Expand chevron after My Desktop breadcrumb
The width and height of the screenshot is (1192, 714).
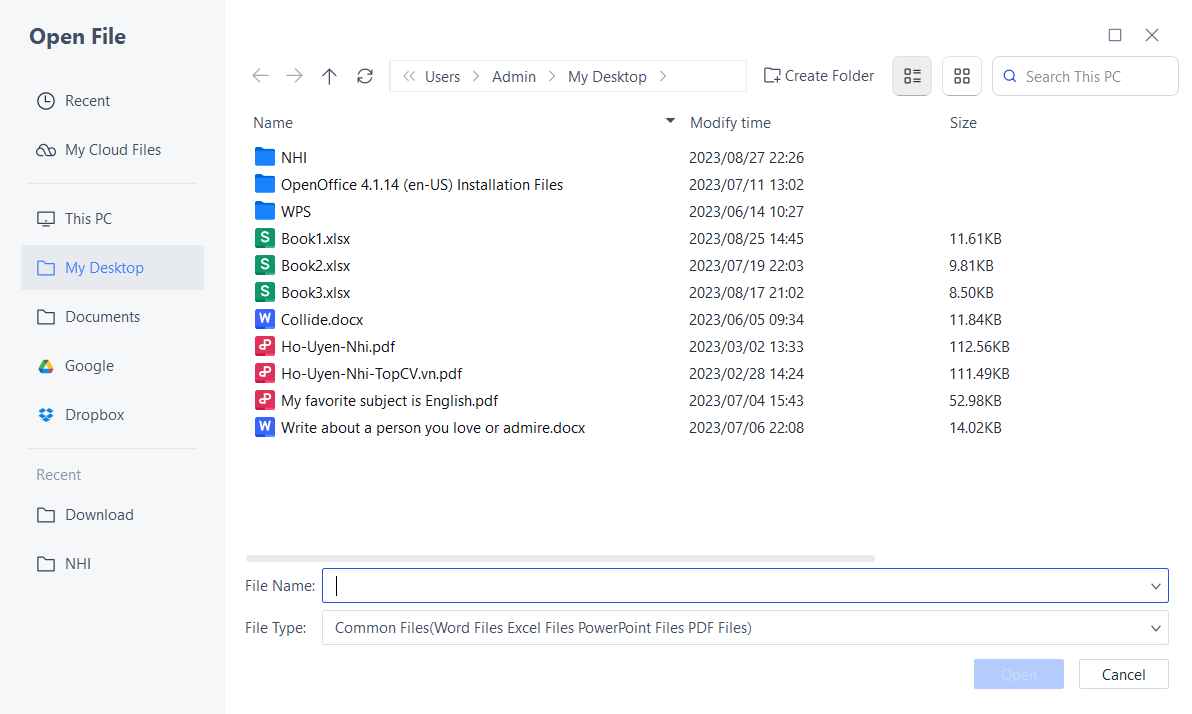point(663,76)
